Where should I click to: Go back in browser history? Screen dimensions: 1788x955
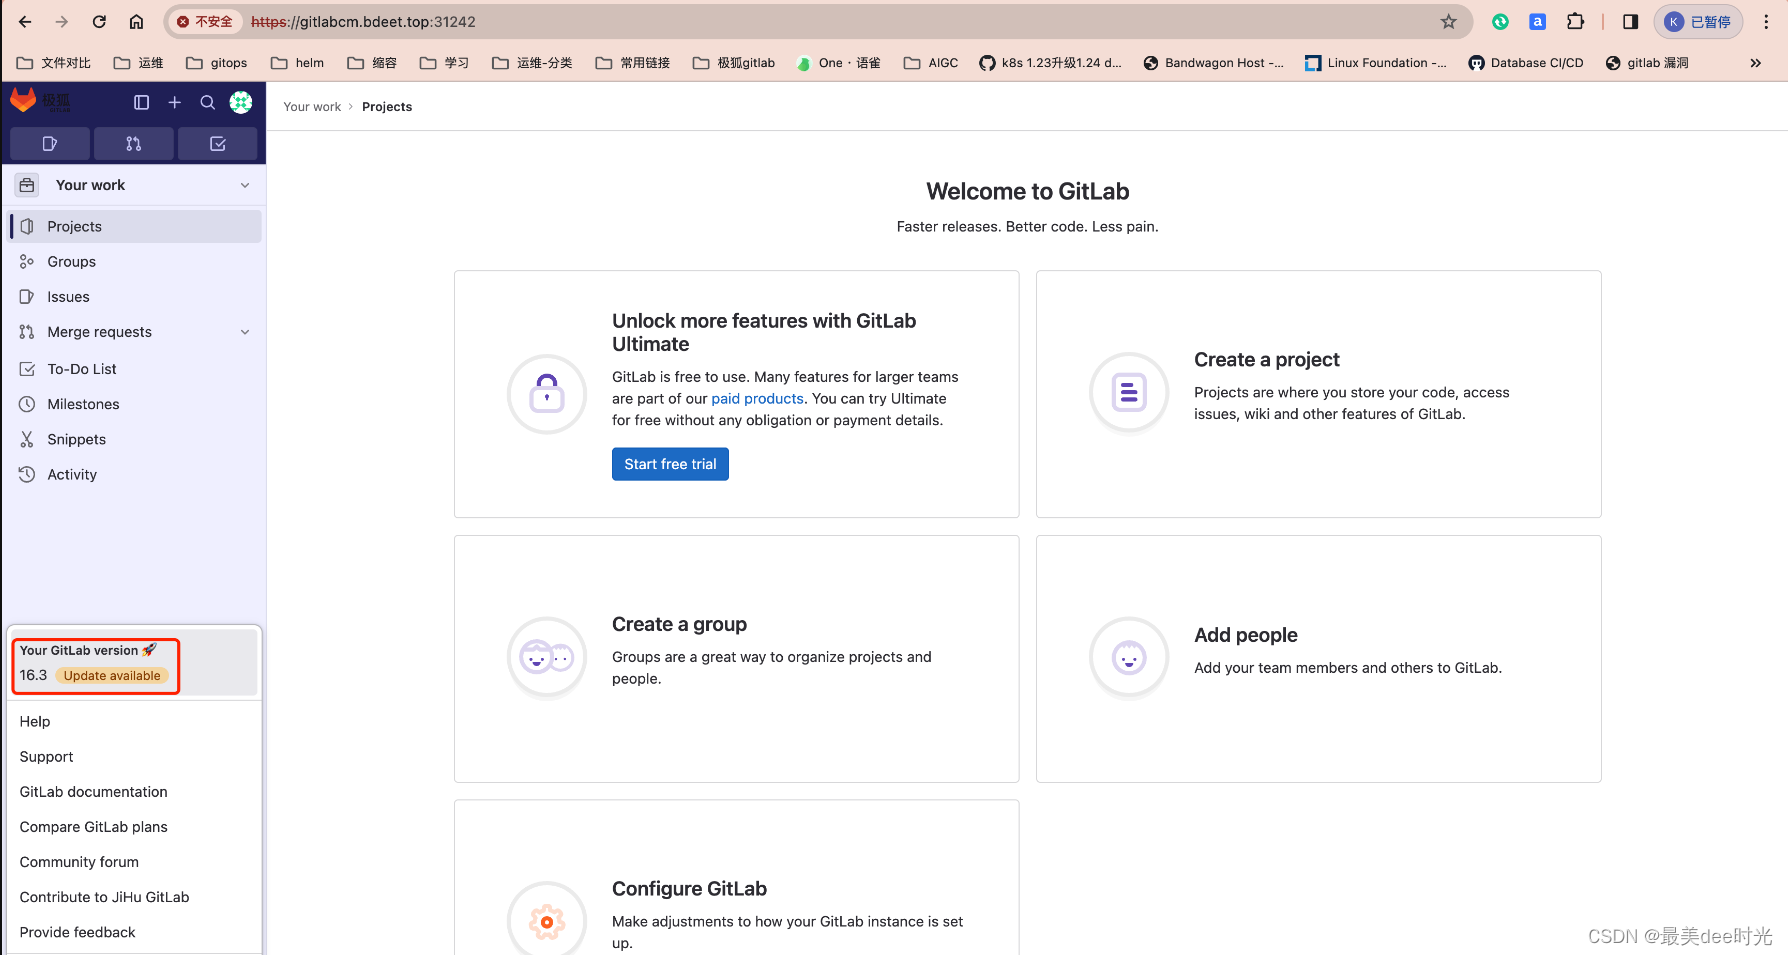(25, 22)
